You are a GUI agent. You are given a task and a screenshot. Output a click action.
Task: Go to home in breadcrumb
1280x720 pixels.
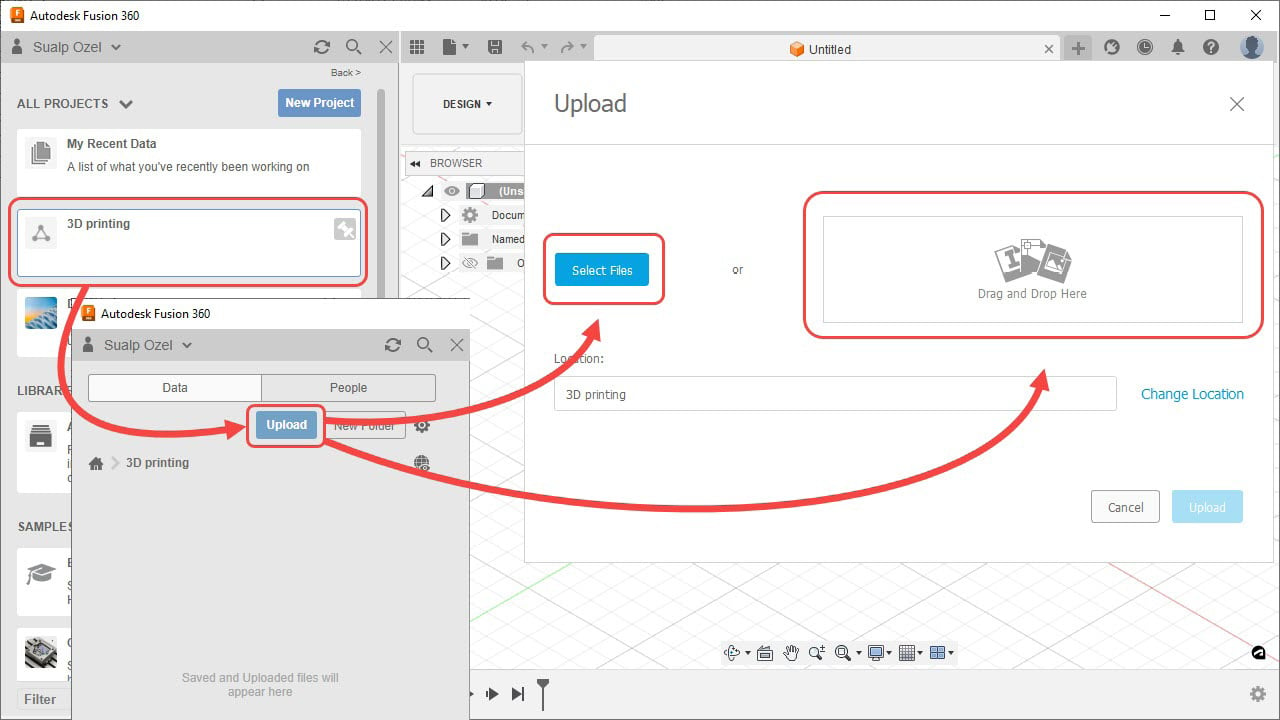pos(96,463)
